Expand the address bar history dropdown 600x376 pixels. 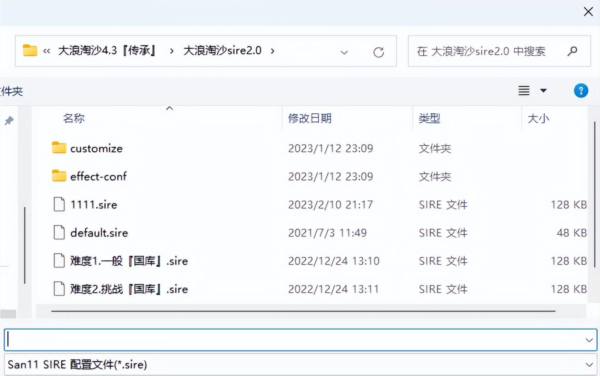point(344,52)
